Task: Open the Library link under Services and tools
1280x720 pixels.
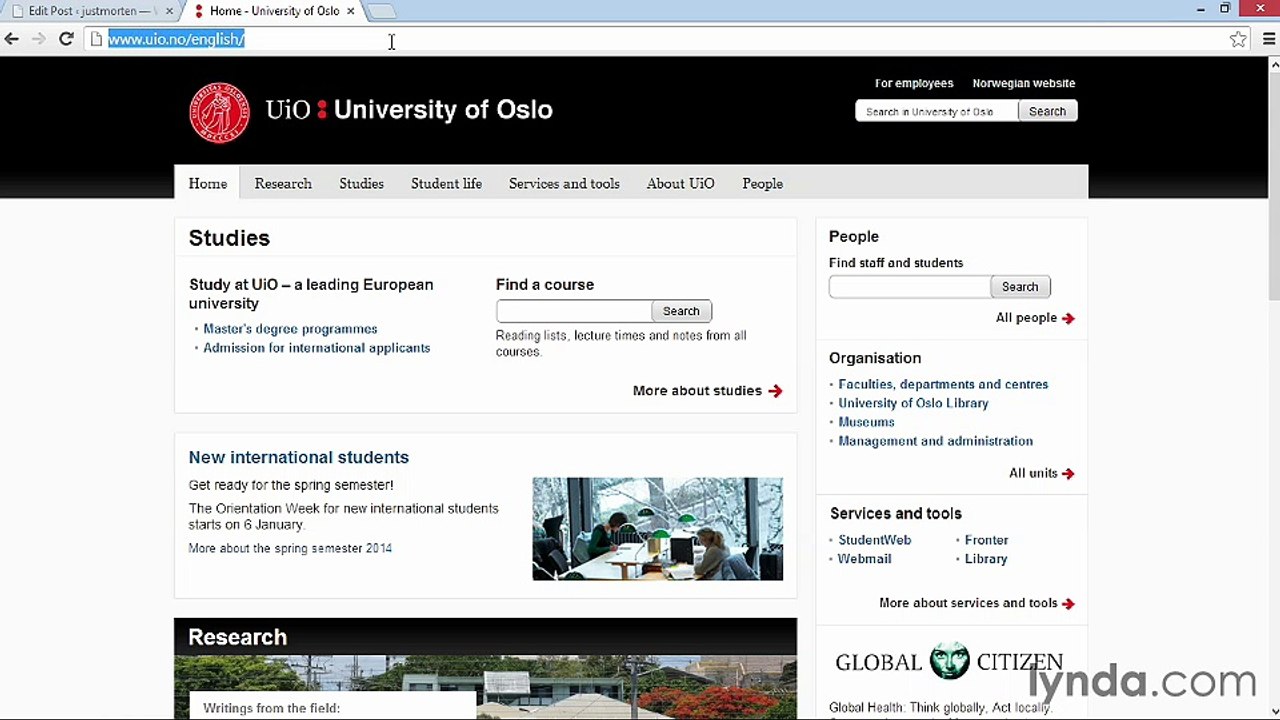Action: [986, 559]
